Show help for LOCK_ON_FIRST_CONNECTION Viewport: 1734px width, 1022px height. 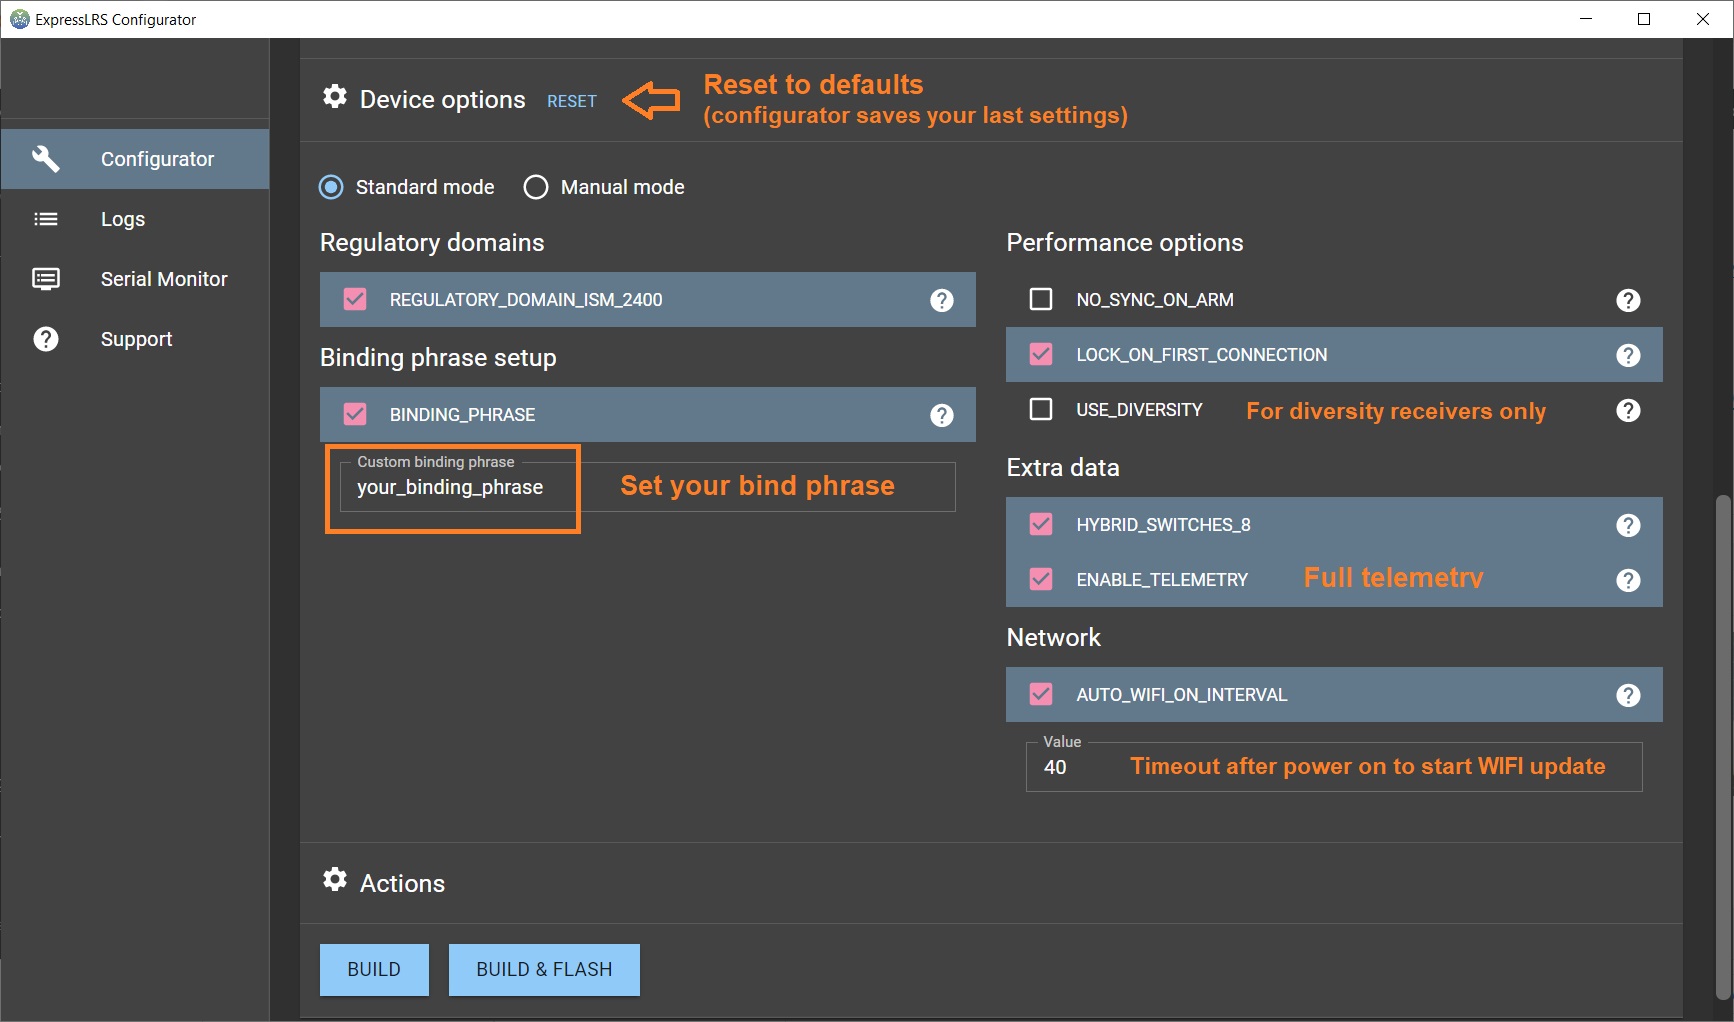(1628, 355)
